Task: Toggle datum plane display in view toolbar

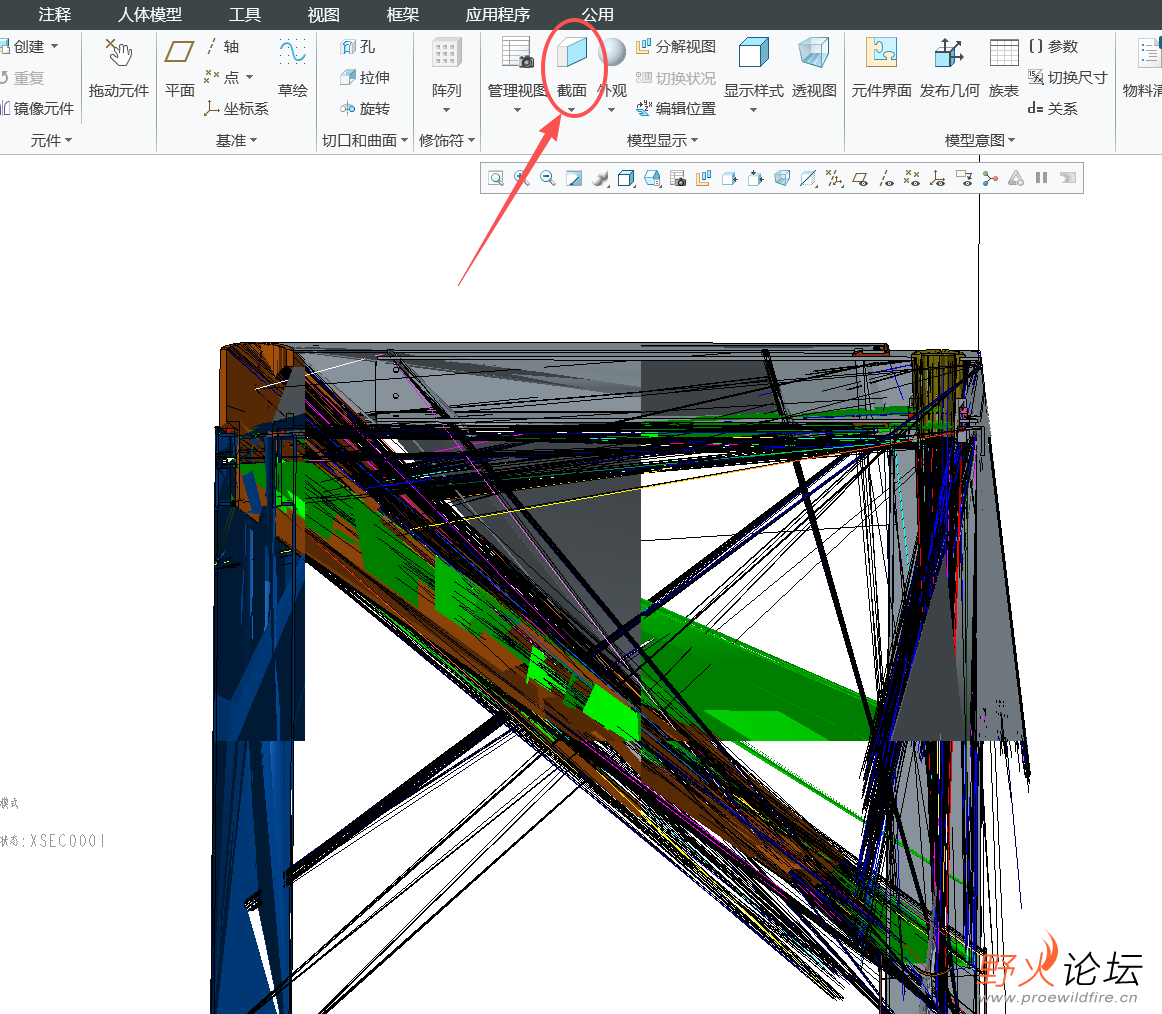Action: click(x=860, y=179)
